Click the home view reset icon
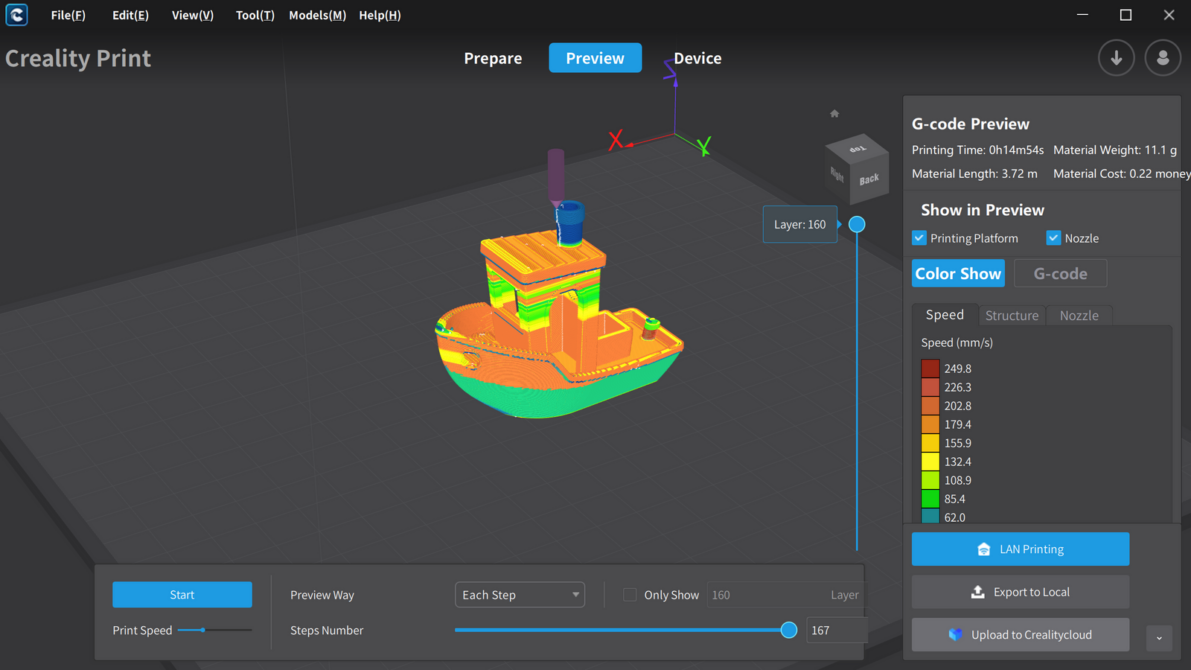1191x670 pixels. tap(835, 113)
